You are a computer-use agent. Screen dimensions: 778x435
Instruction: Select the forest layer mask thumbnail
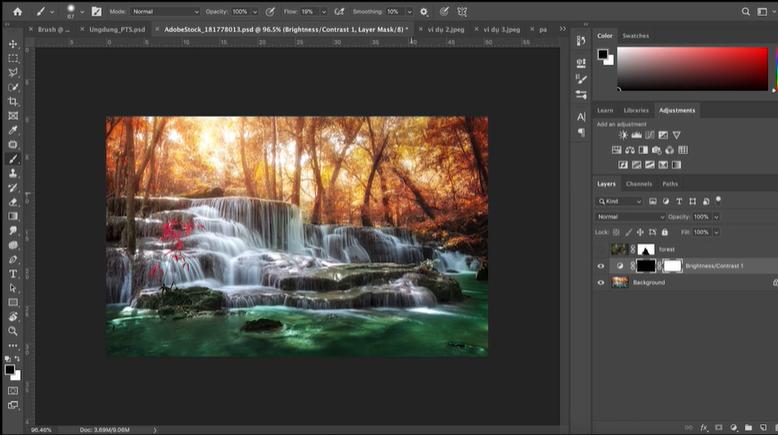point(646,249)
